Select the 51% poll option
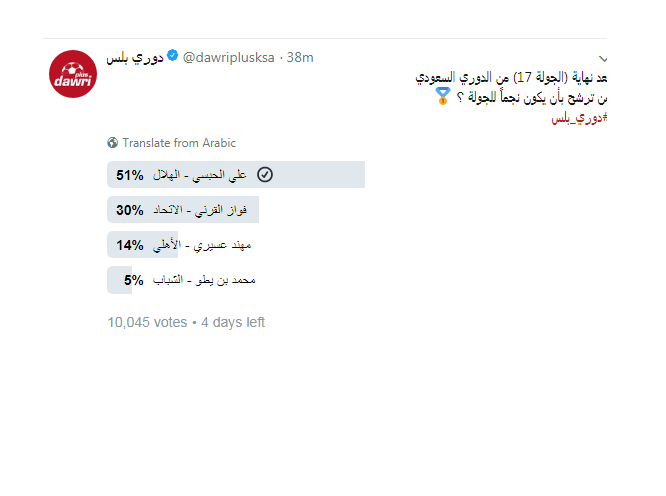This screenshot has height=496, width=666. [236, 175]
